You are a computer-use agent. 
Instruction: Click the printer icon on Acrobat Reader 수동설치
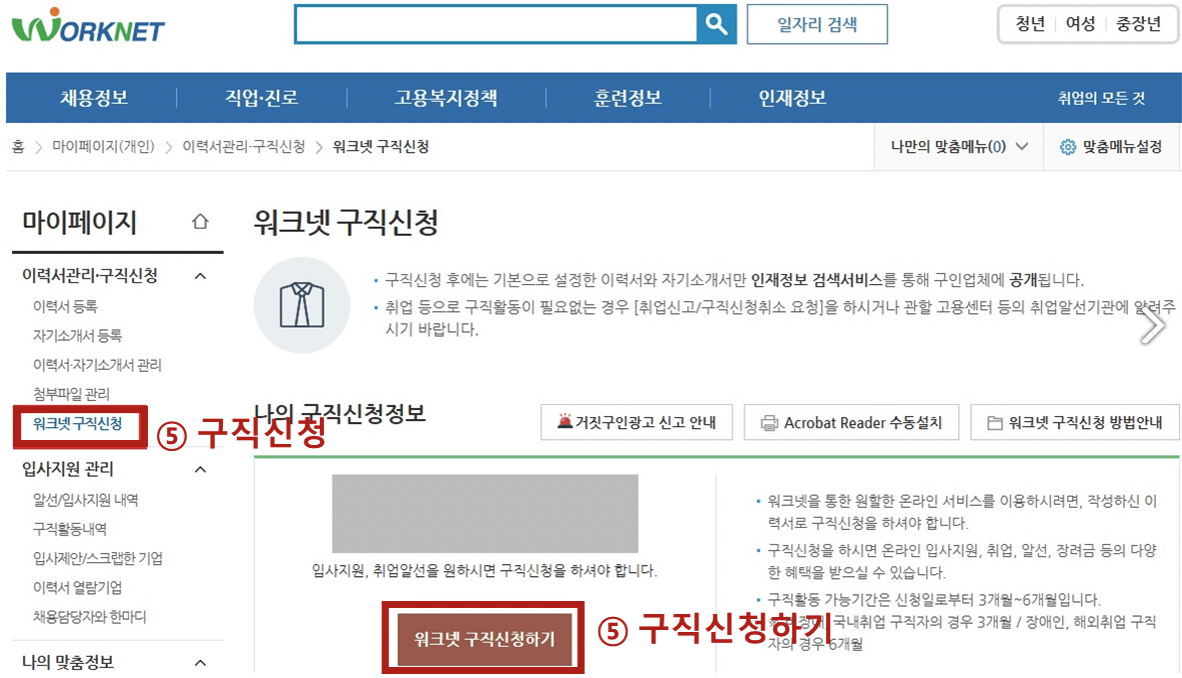[x=769, y=423]
